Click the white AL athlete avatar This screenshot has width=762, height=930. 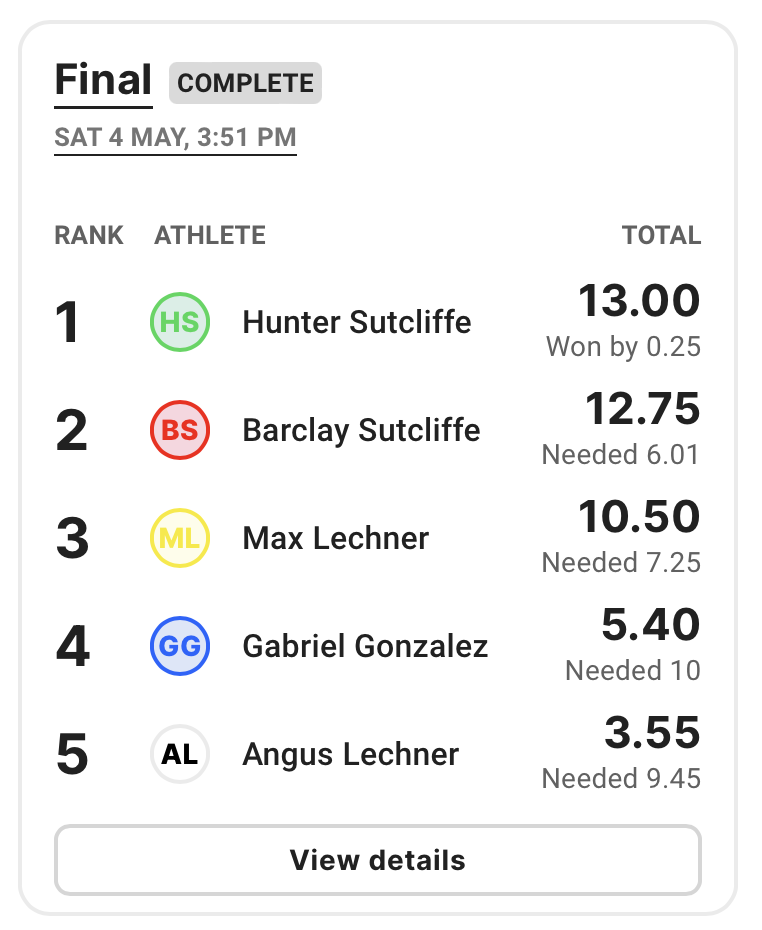coord(180,754)
